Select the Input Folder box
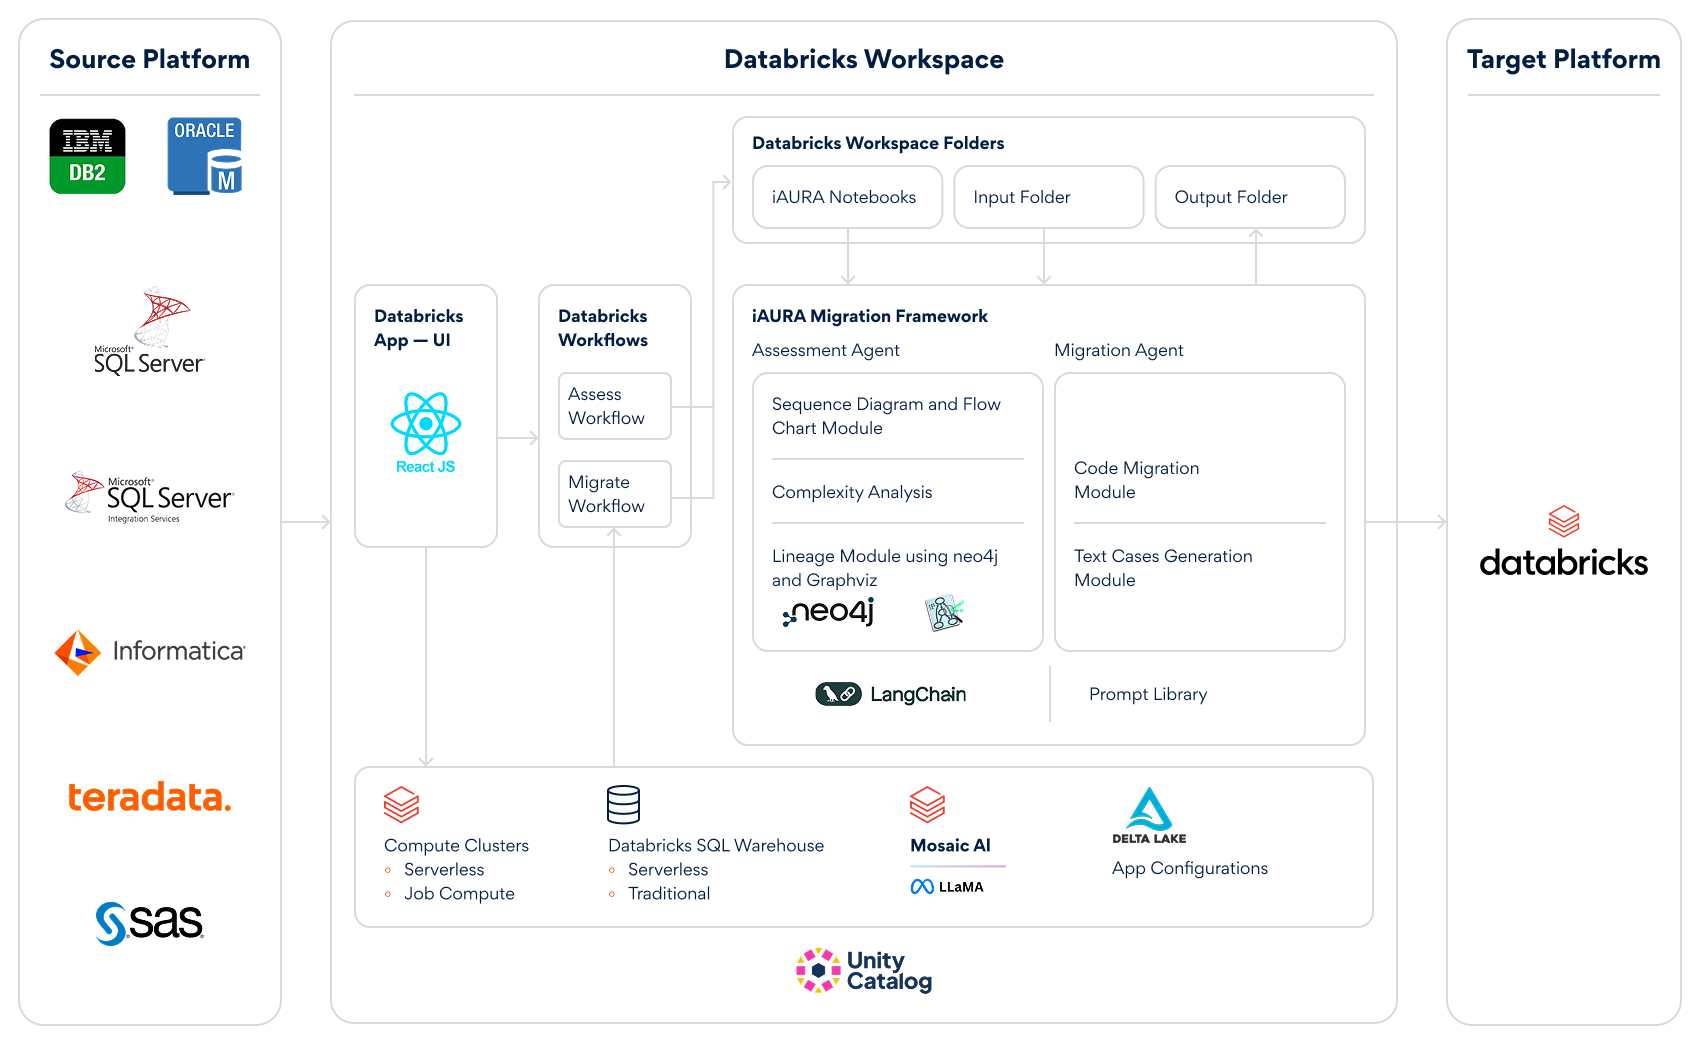Viewport: 1700px width, 1044px height. point(1048,197)
